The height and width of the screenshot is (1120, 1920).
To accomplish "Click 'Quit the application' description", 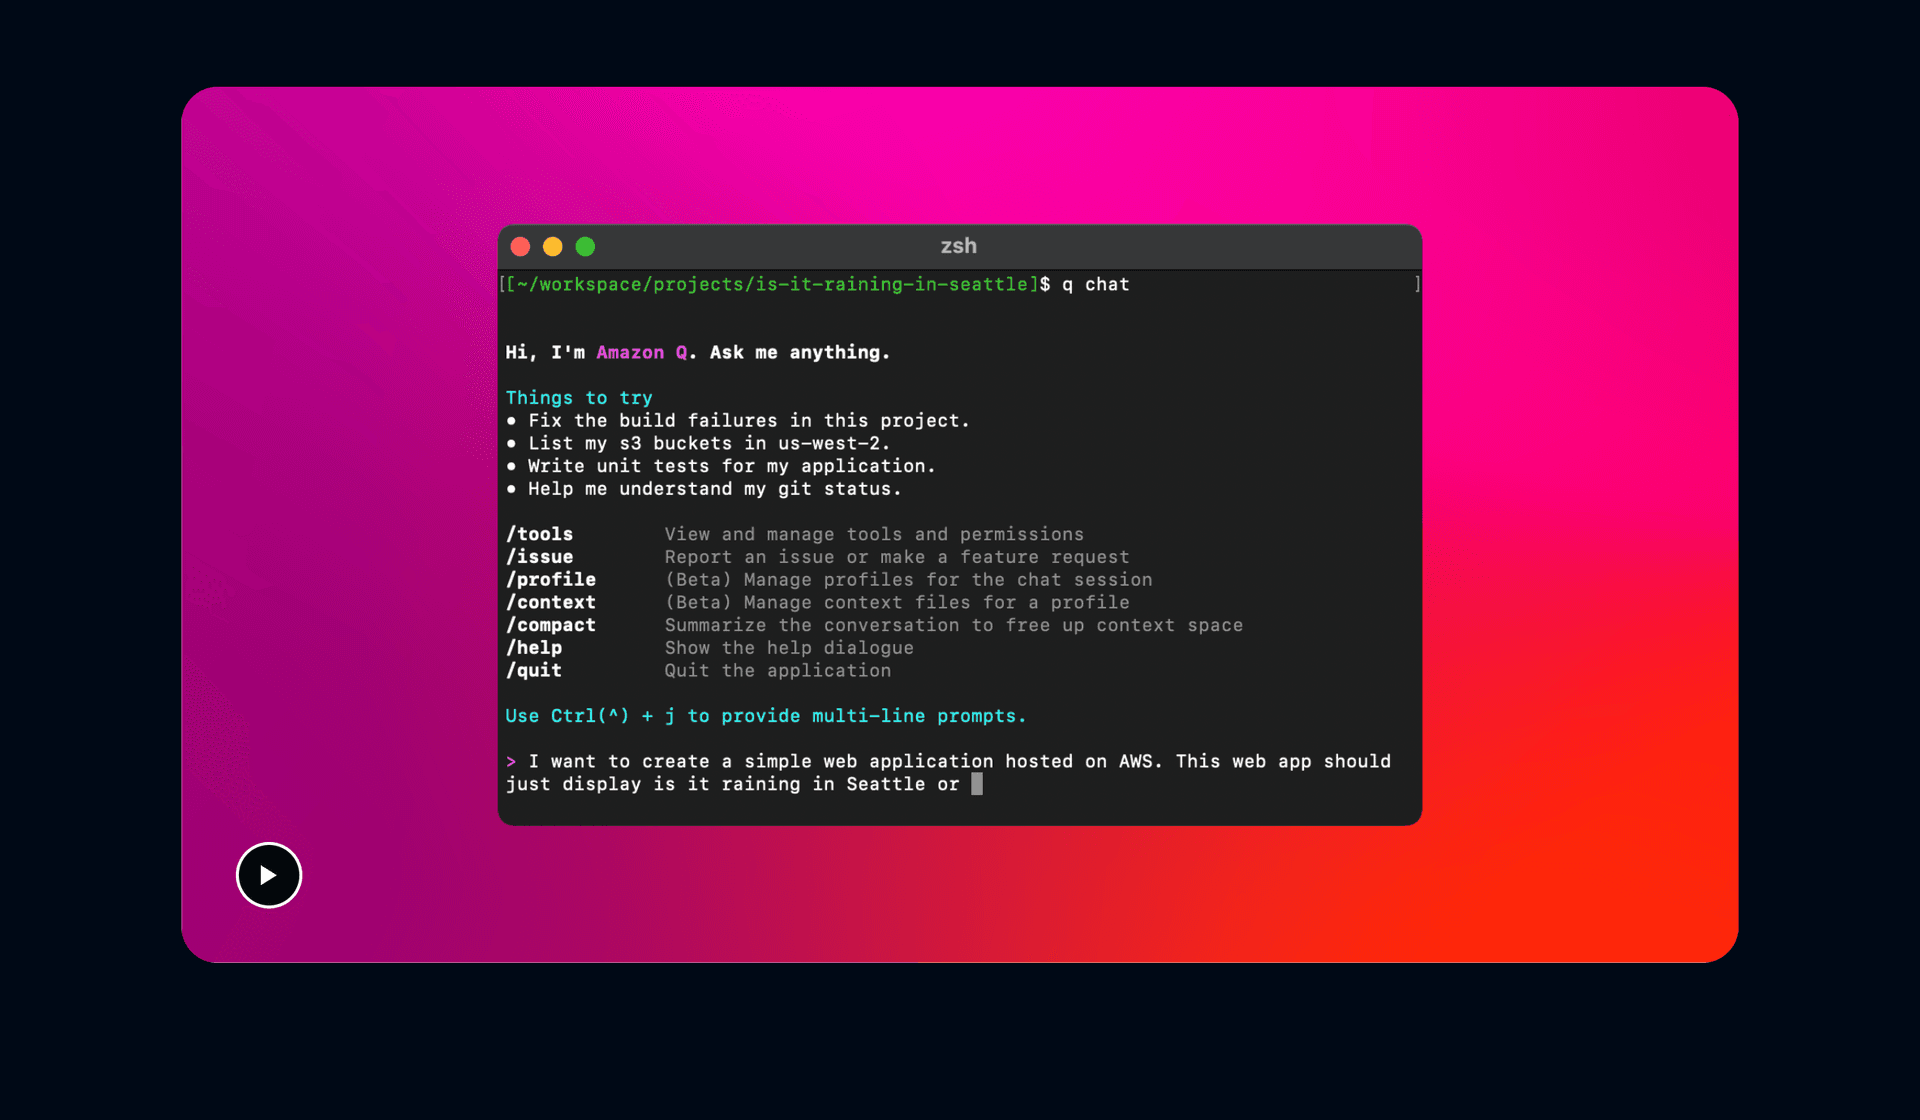I will point(778,671).
